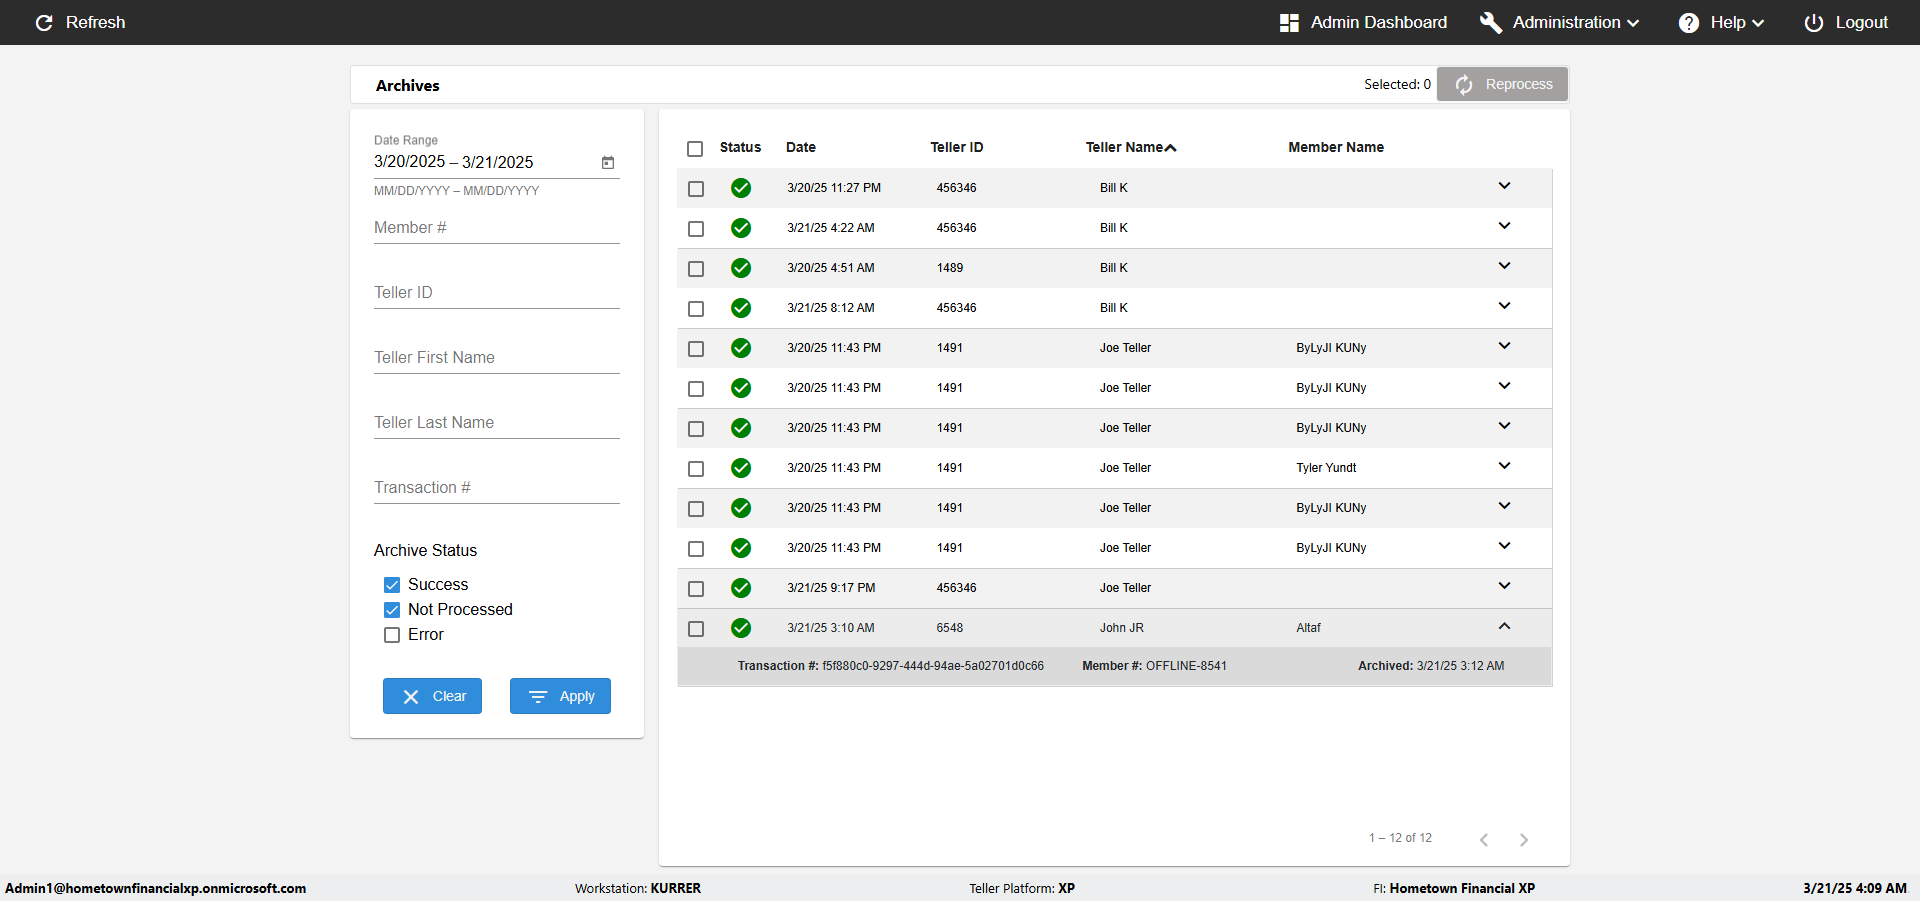The width and height of the screenshot is (1920, 901).
Task: Click the Administration wrench icon
Action: [1490, 22]
